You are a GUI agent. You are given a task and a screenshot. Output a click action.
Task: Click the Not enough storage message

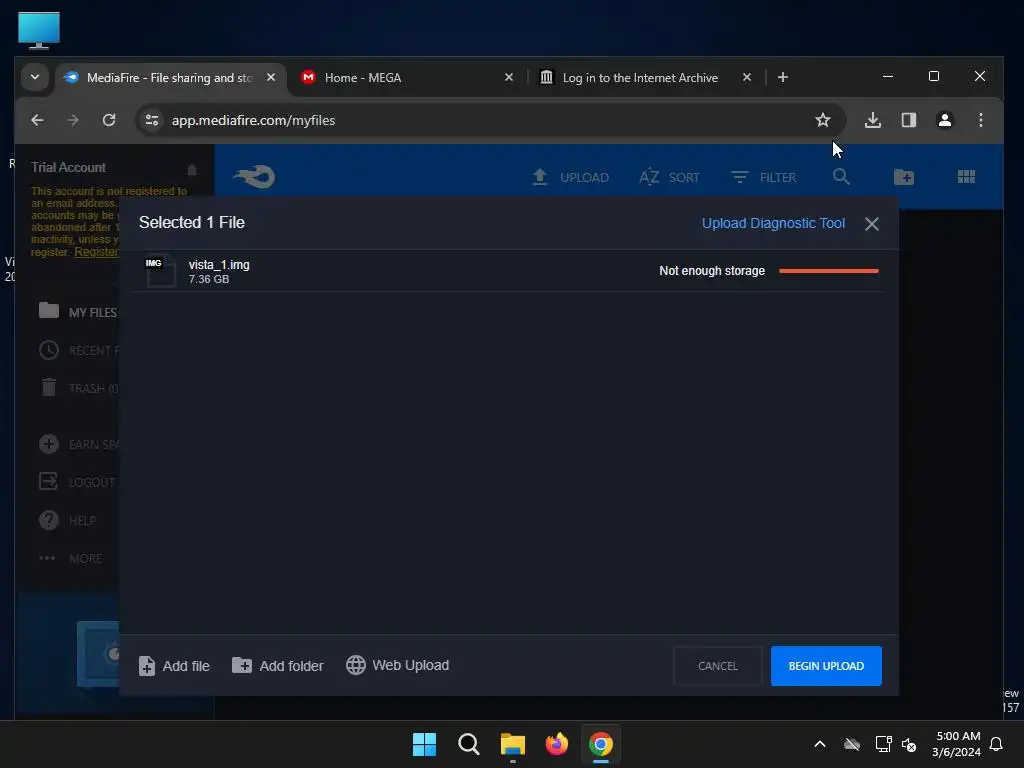pos(712,271)
